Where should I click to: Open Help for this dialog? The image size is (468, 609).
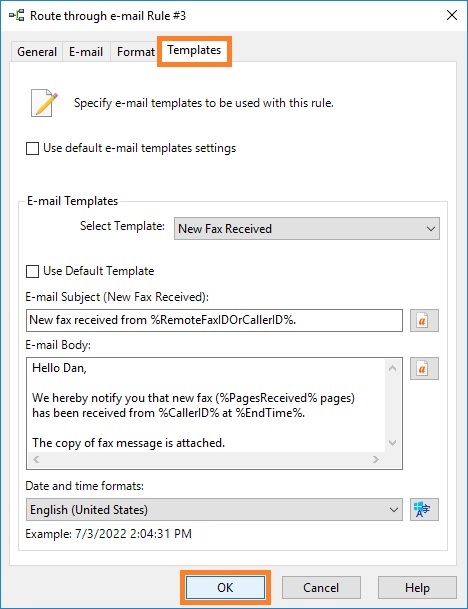[x=417, y=588]
